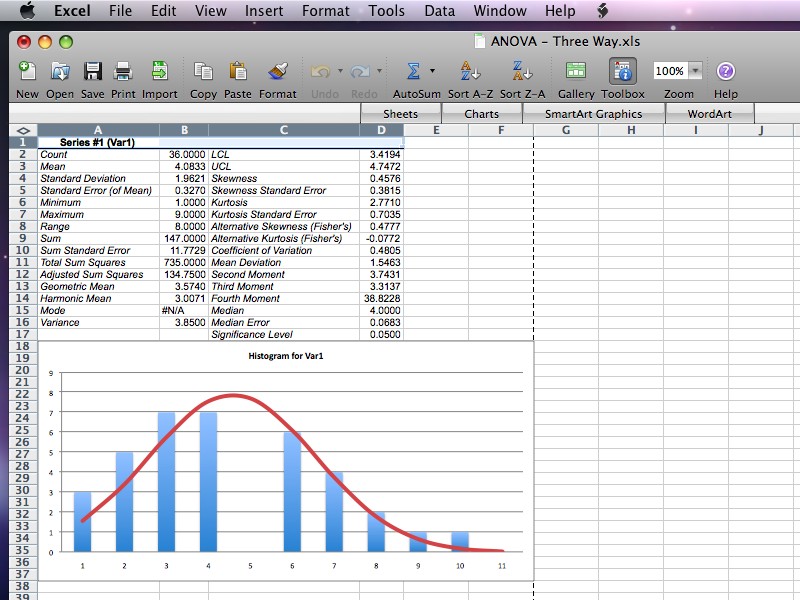This screenshot has height=600, width=800.
Task: Expand the AutoSum dropdown arrow
Action: click(x=432, y=72)
